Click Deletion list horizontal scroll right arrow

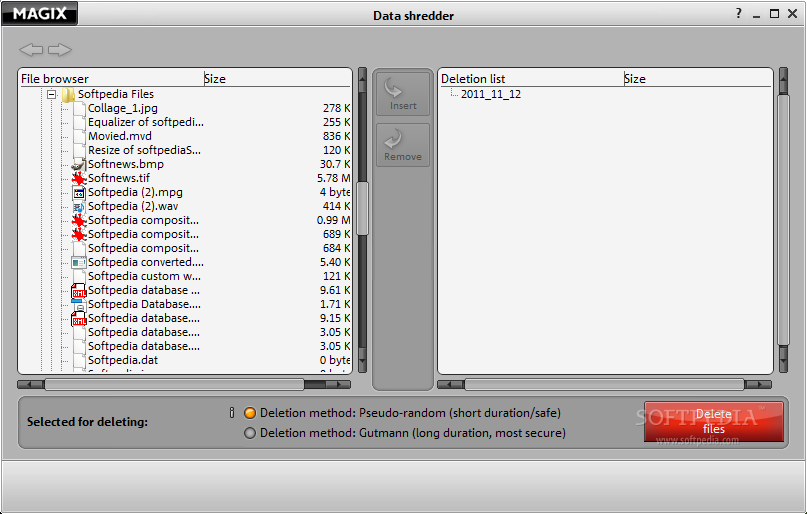[x=758, y=384]
